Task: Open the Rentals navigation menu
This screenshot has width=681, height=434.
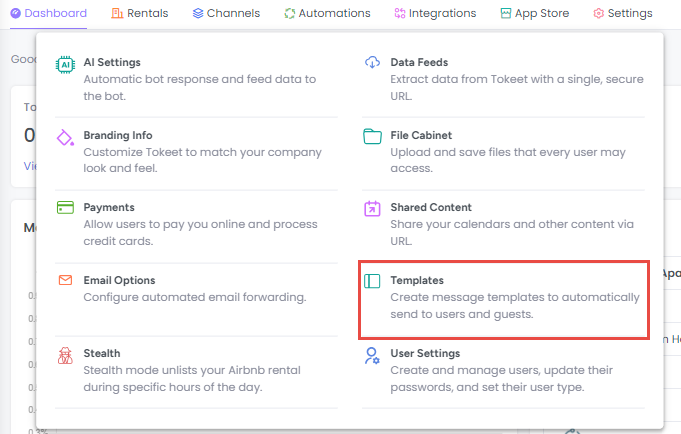Action: 140,13
